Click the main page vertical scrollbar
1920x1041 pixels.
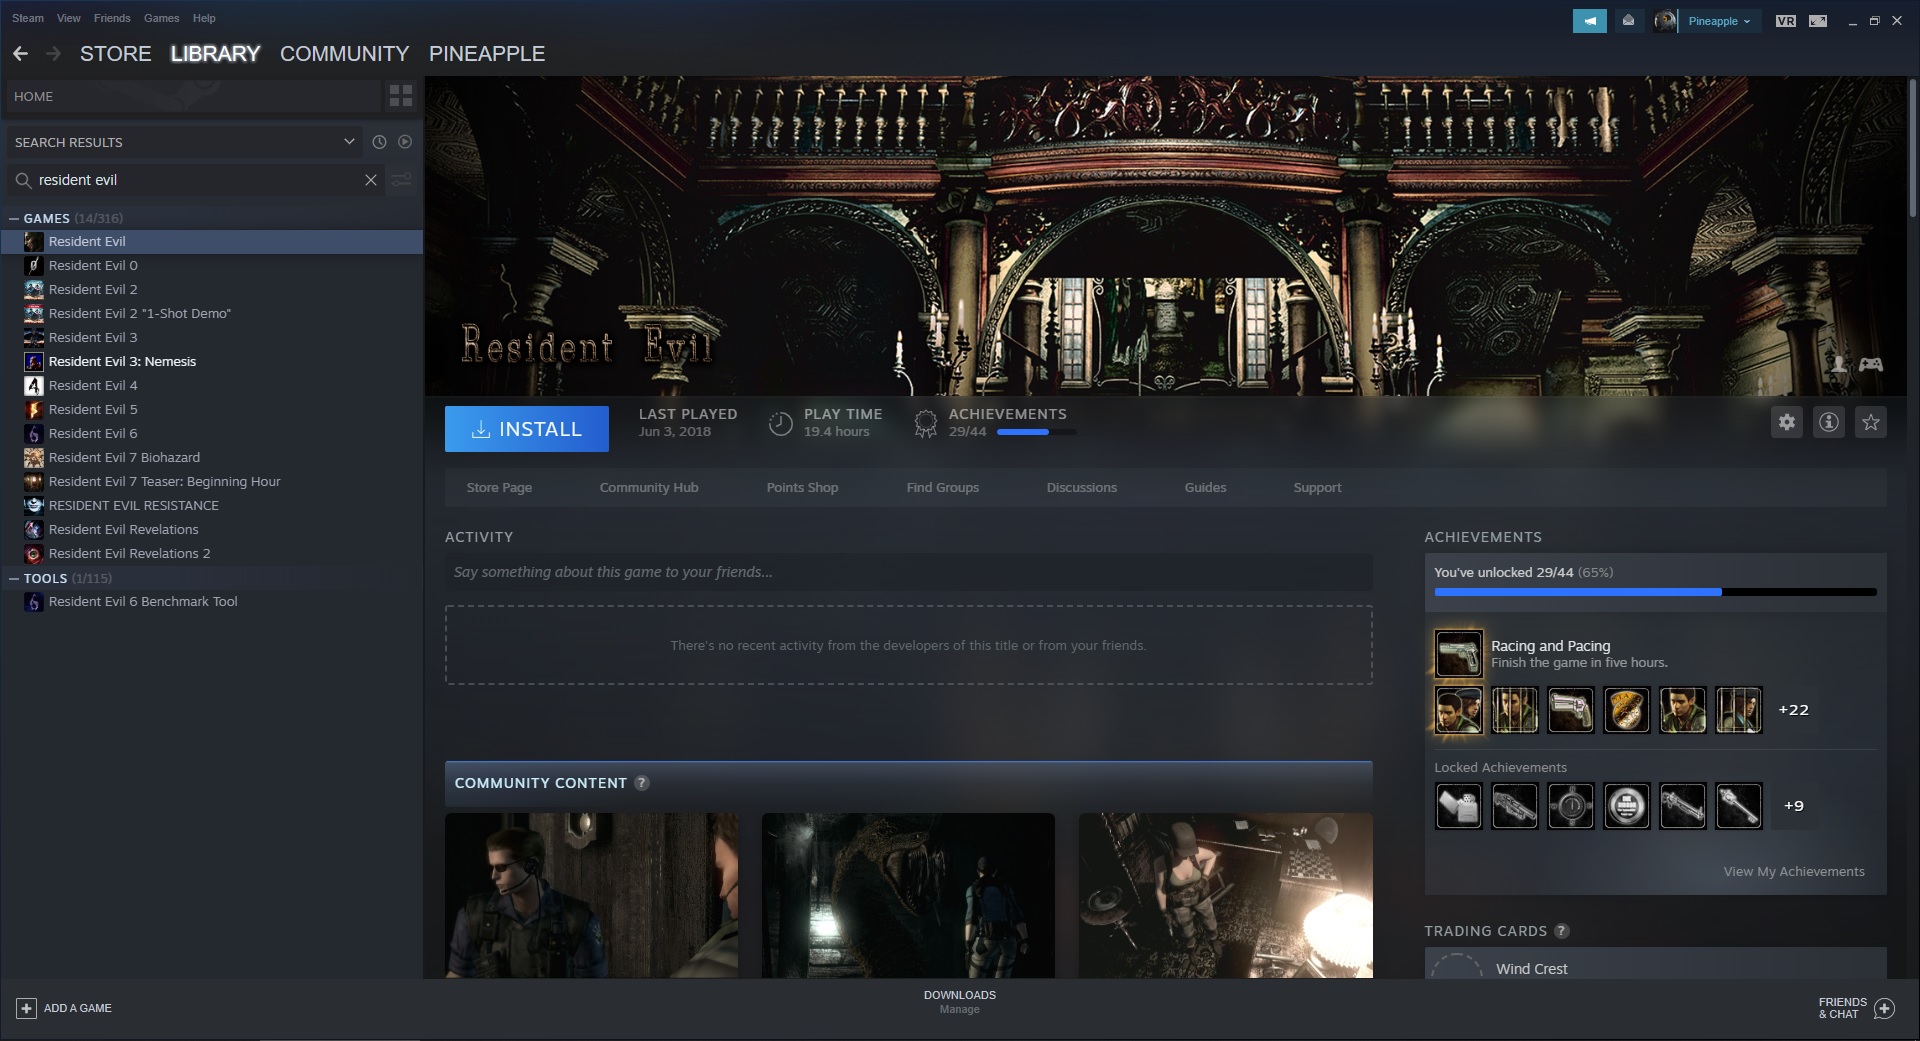coord(1913,148)
